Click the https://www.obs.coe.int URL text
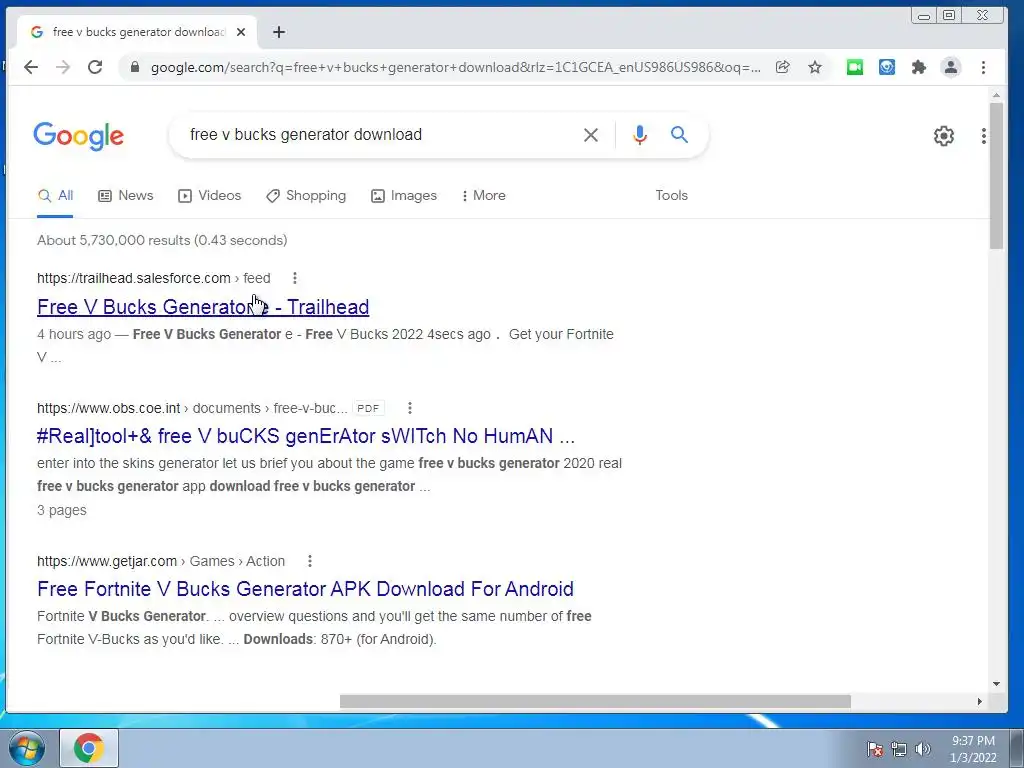The image size is (1024, 768). click(x=108, y=408)
